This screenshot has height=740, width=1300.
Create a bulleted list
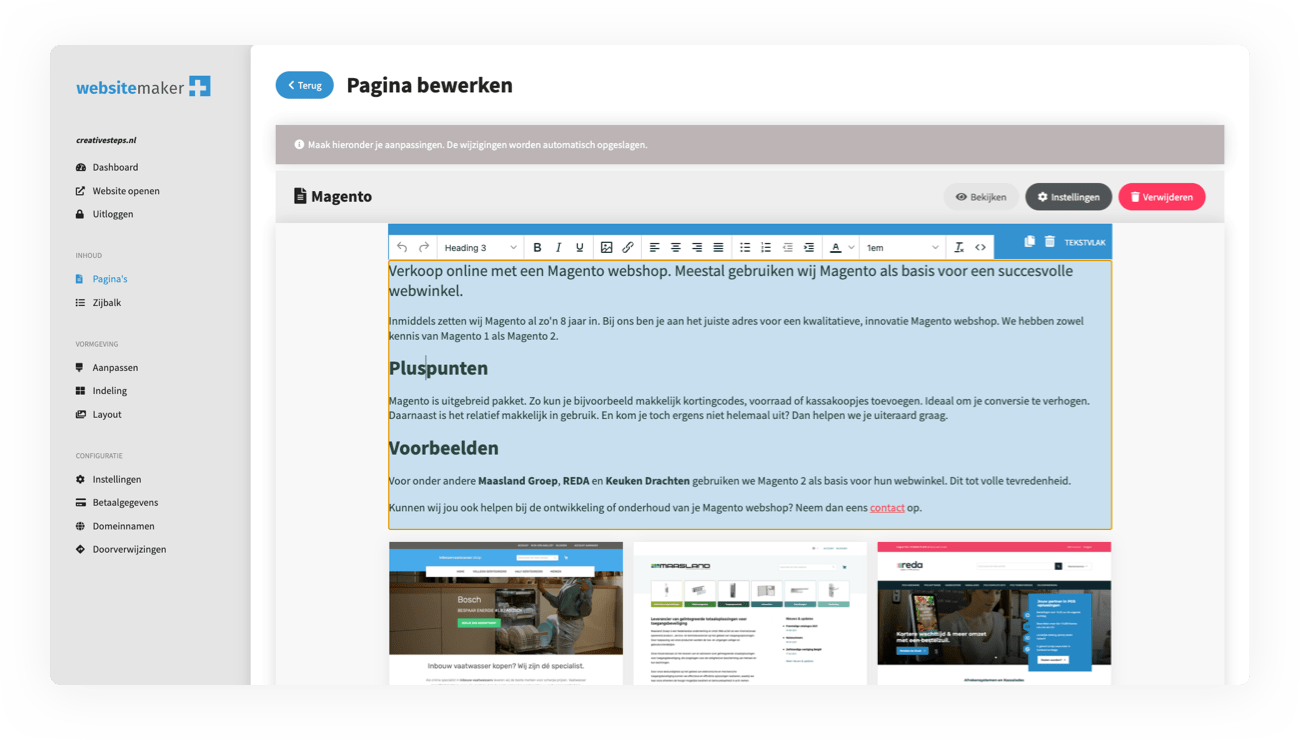pos(745,247)
